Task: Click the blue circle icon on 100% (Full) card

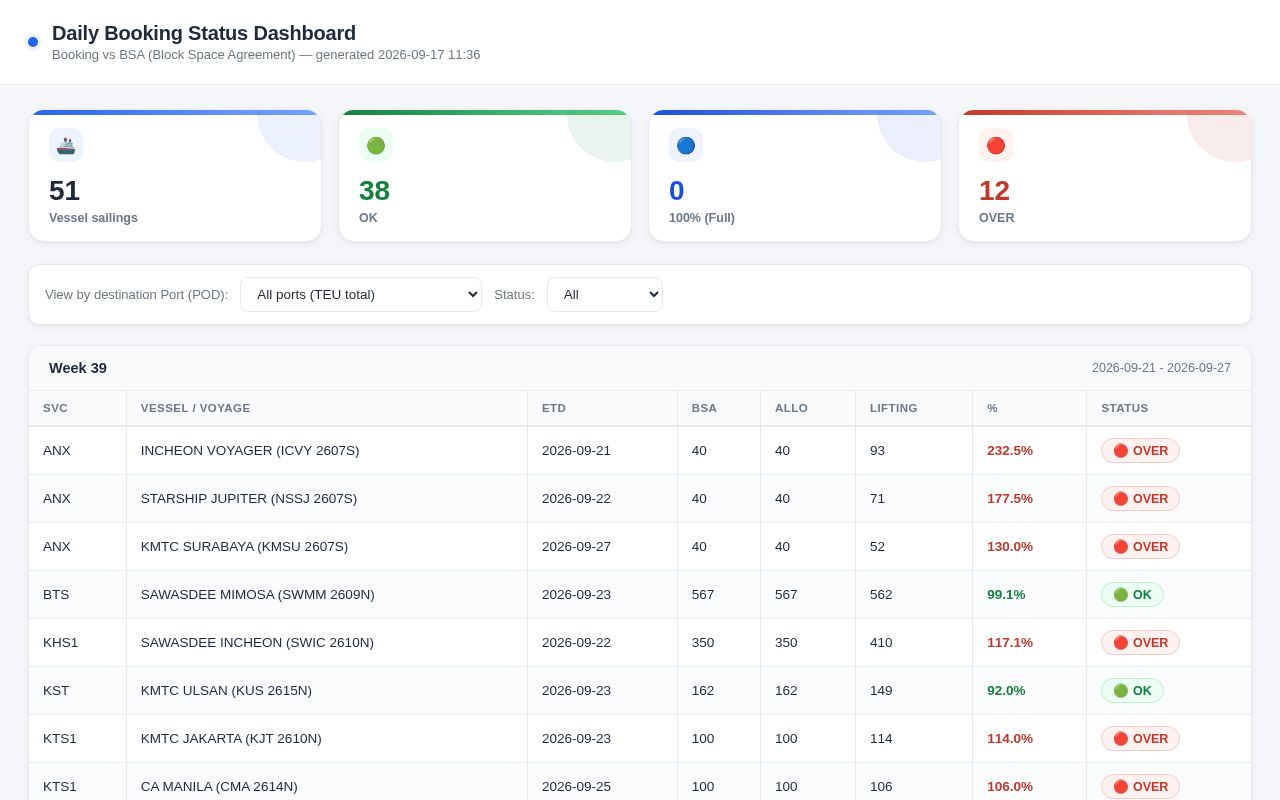Action: coord(686,145)
